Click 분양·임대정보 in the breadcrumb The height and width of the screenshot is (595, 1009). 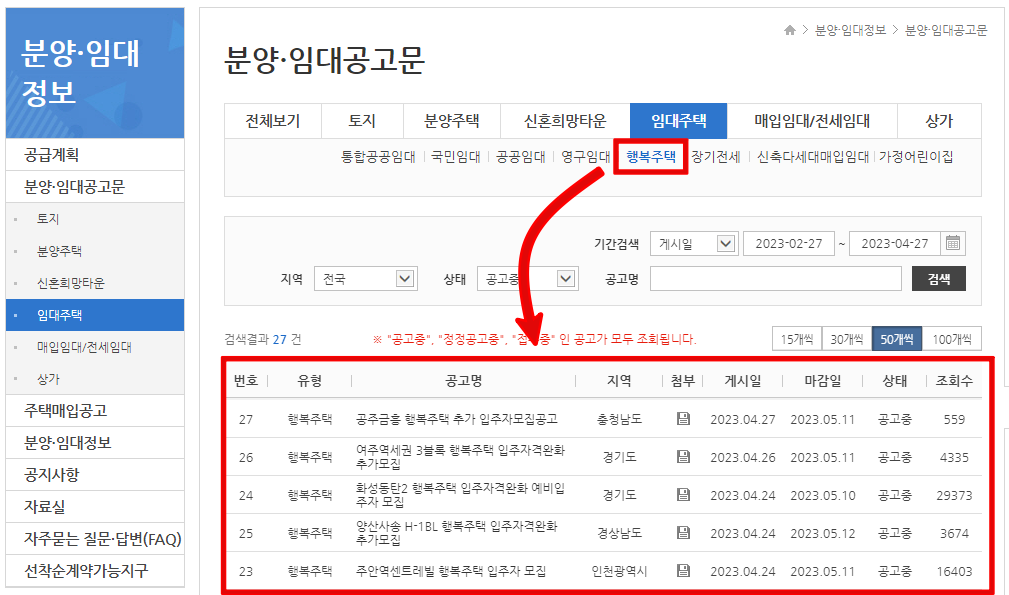(x=850, y=30)
